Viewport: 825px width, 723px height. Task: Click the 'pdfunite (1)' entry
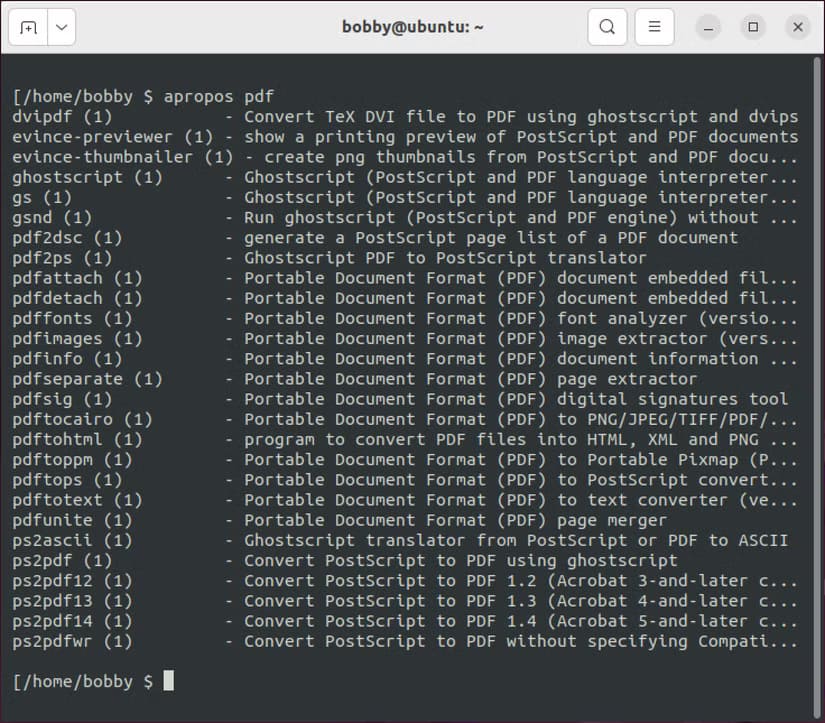pyautogui.click(x=72, y=520)
